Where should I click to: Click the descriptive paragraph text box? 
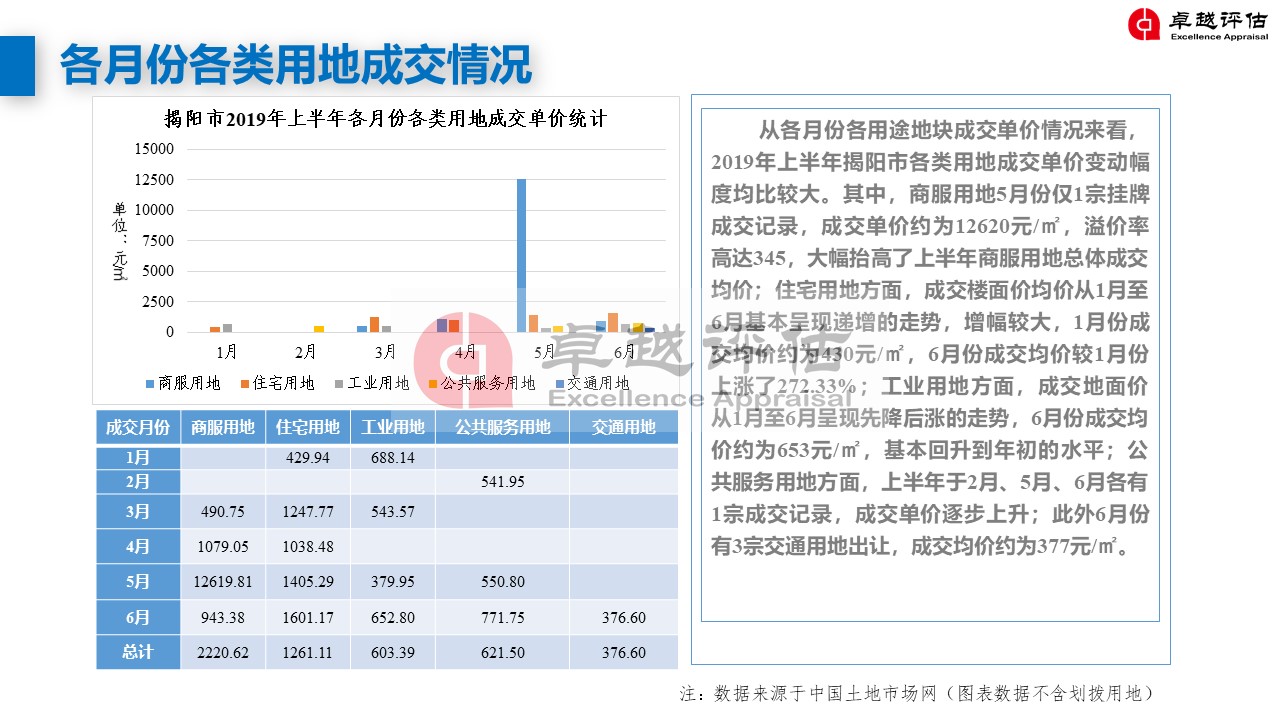tap(930, 340)
